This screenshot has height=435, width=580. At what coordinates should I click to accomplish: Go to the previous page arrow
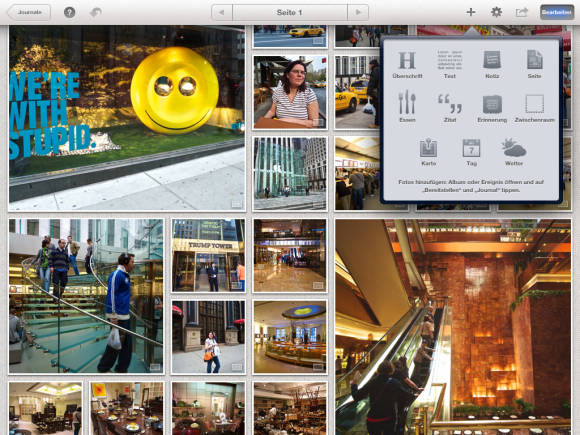222,12
